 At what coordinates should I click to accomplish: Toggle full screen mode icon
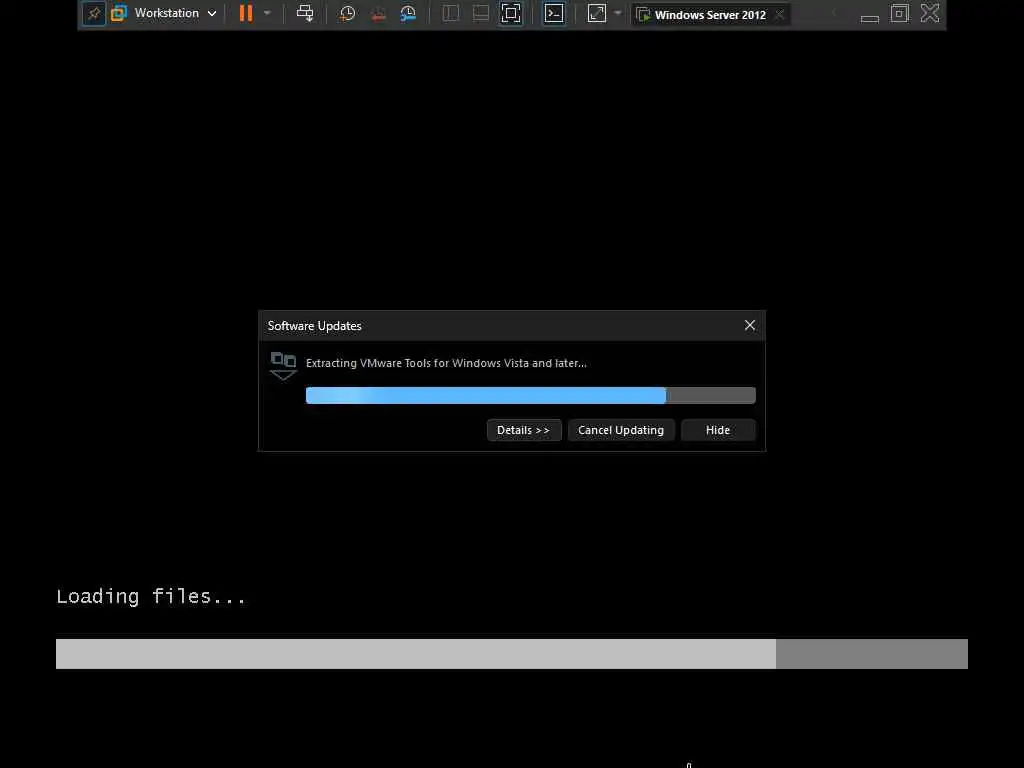[x=511, y=14]
